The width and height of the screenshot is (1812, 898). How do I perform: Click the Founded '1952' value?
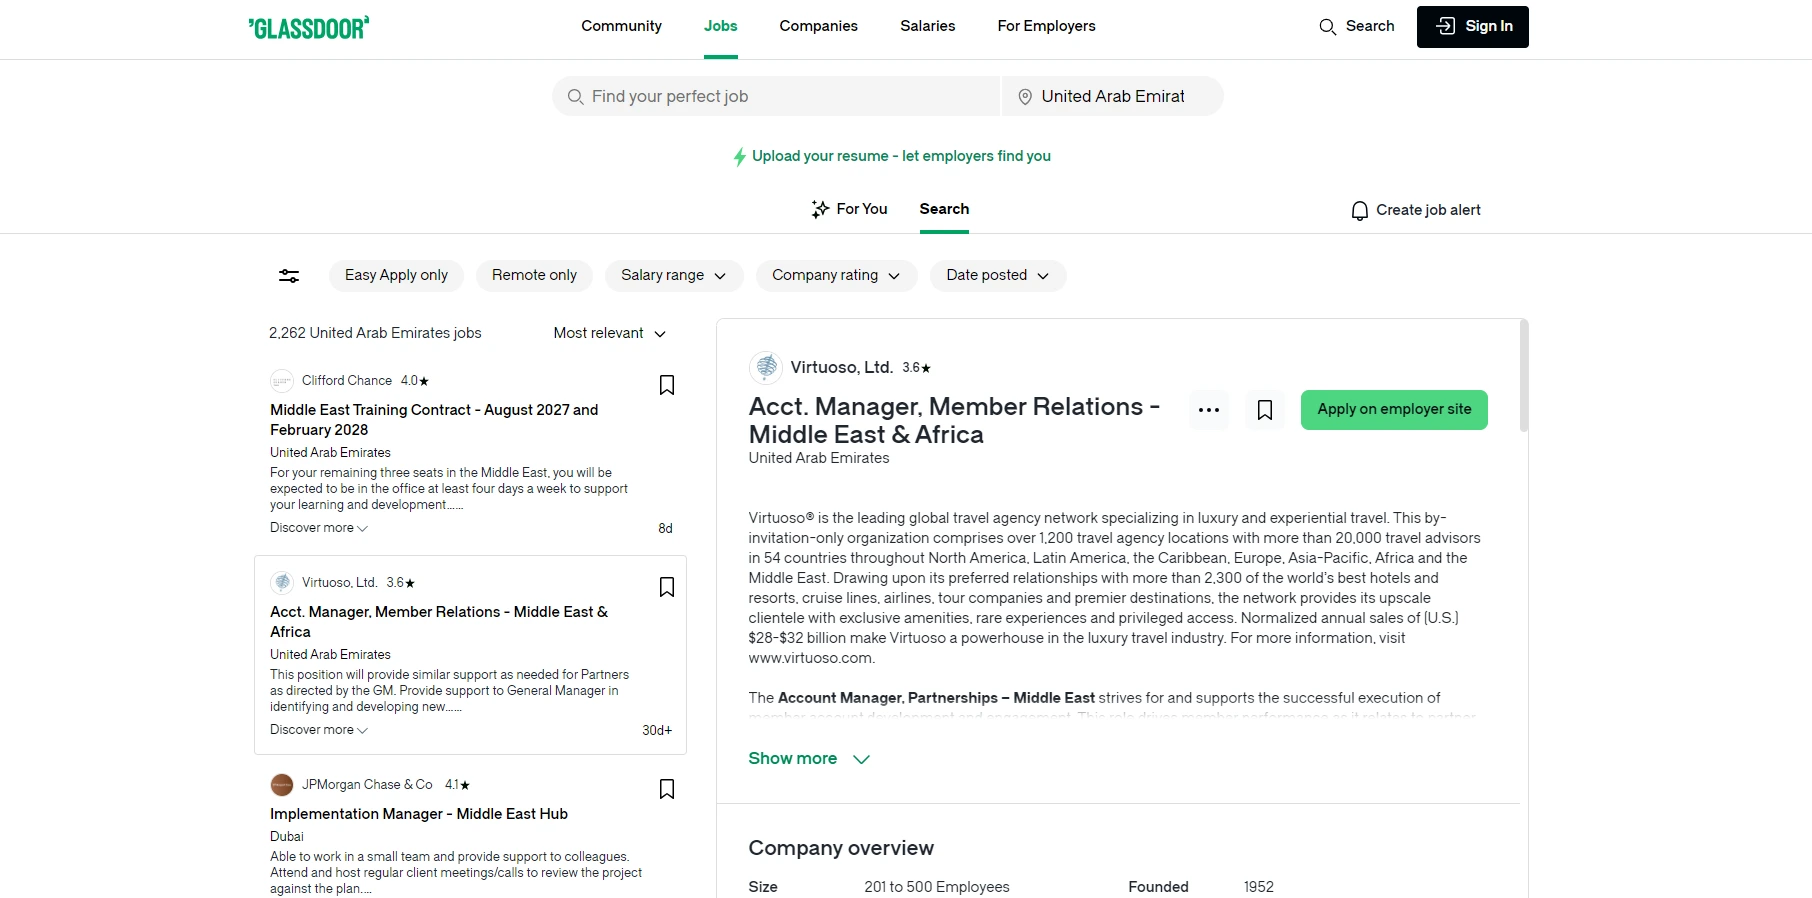tap(1259, 888)
